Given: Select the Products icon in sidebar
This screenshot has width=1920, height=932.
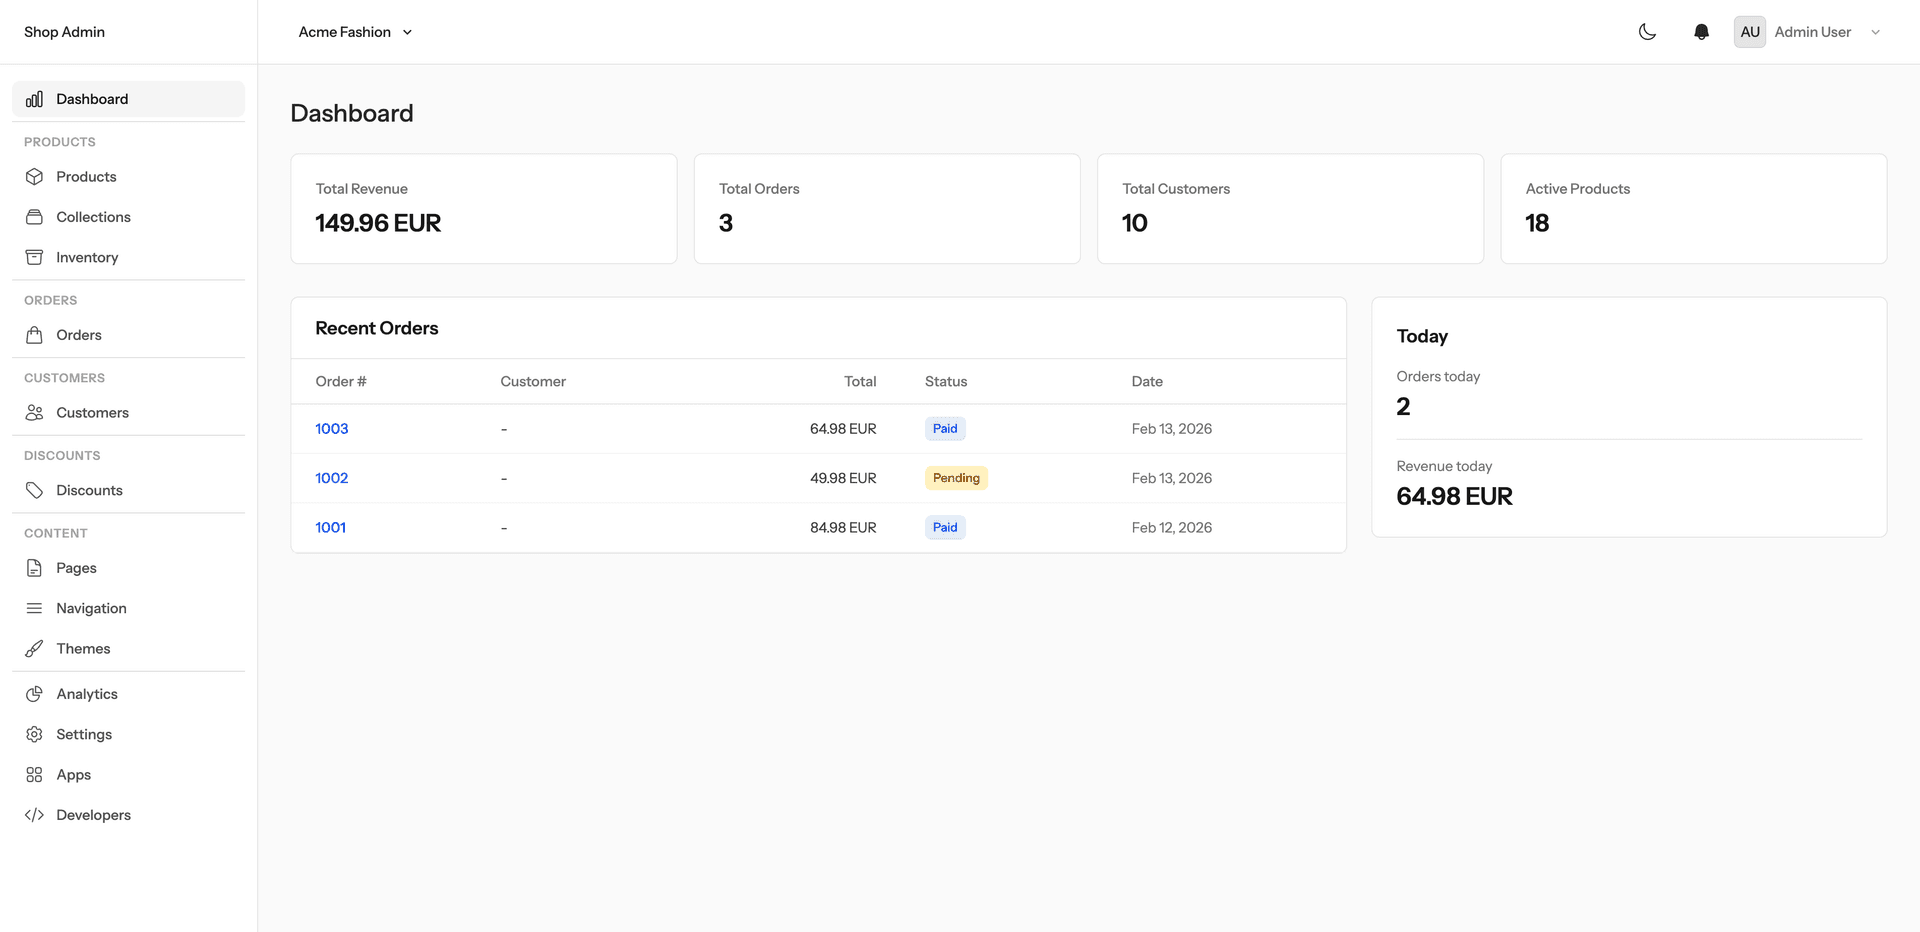Looking at the screenshot, I should point(34,176).
